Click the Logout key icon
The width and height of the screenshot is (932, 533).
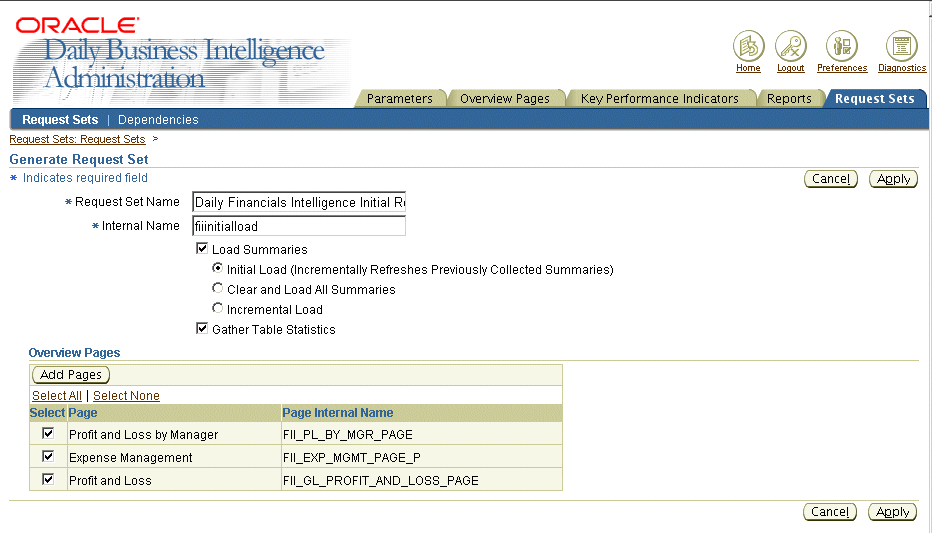791,46
